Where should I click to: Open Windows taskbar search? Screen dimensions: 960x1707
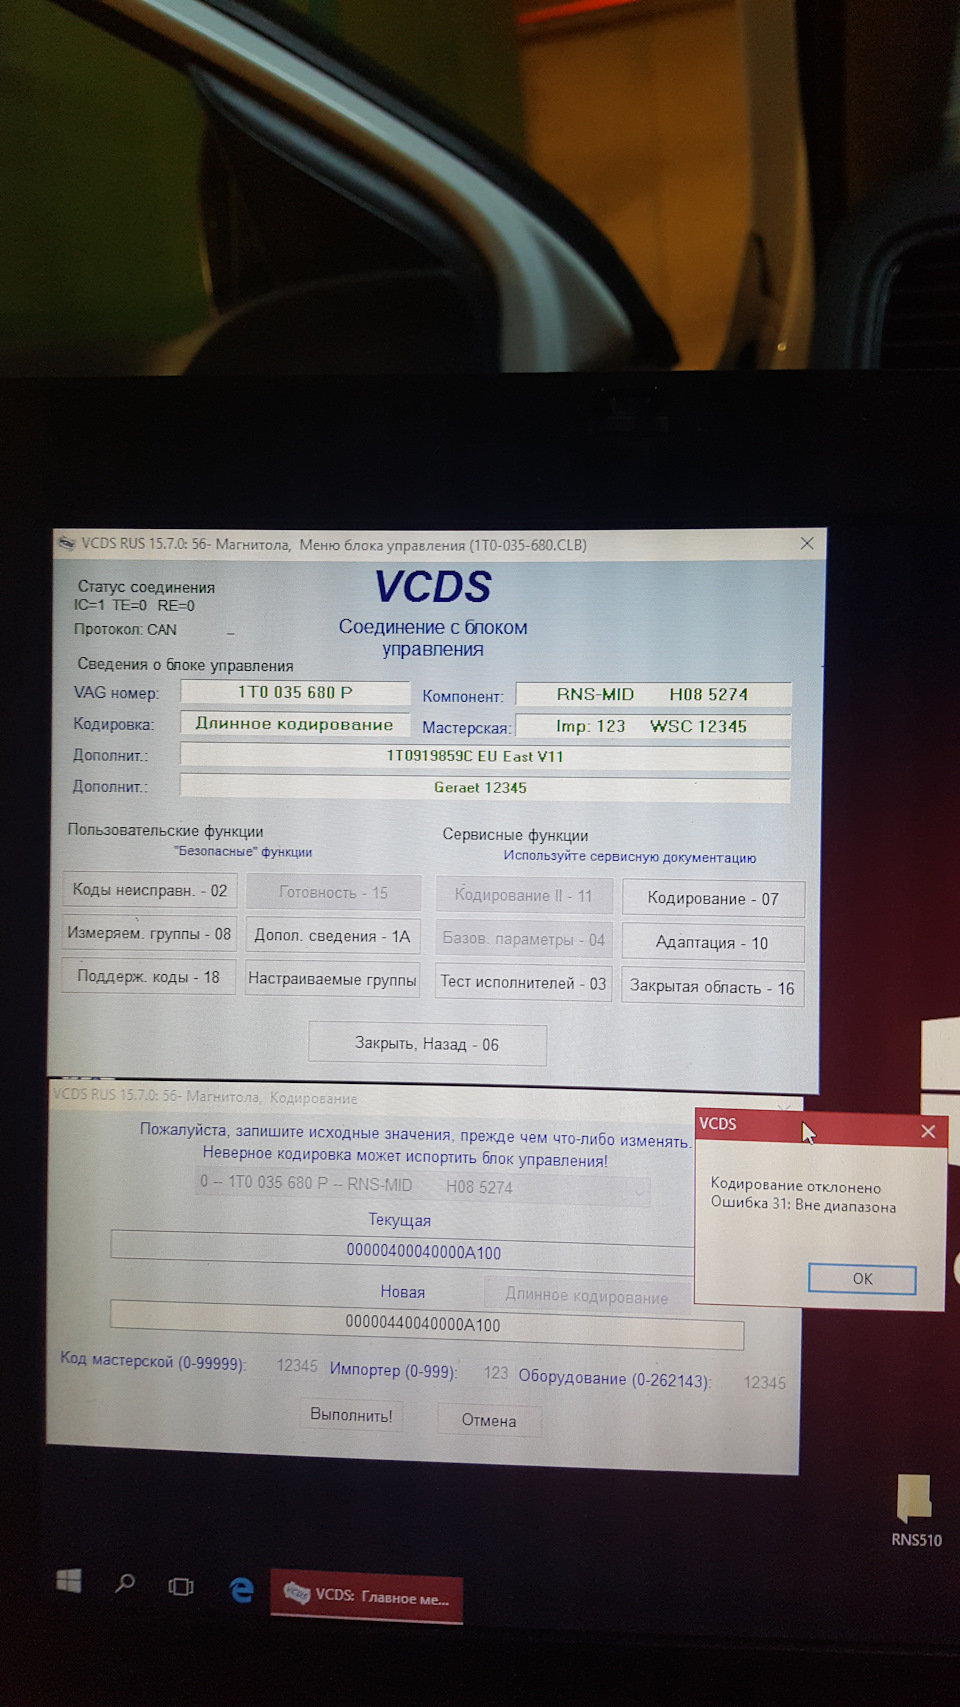pyautogui.click(x=125, y=1583)
